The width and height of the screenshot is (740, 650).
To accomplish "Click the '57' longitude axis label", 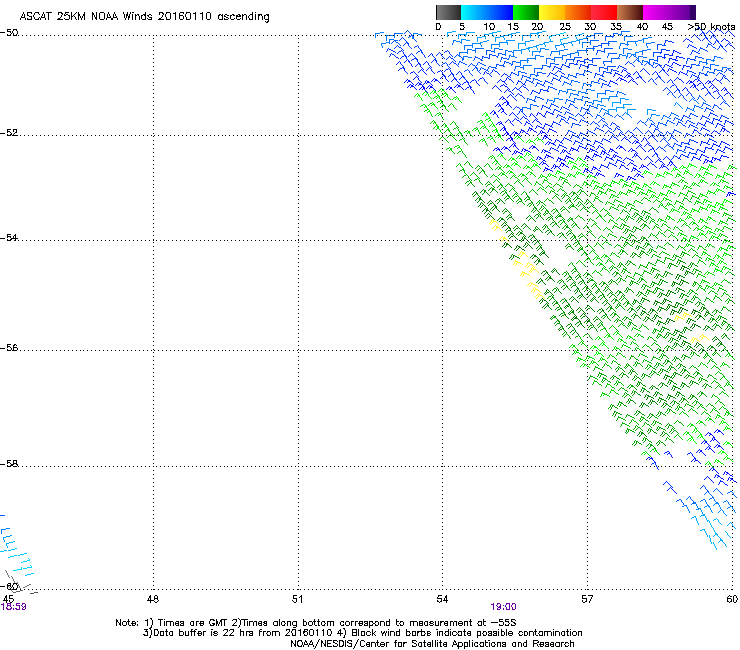I will pyautogui.click(x=587, y=599).
